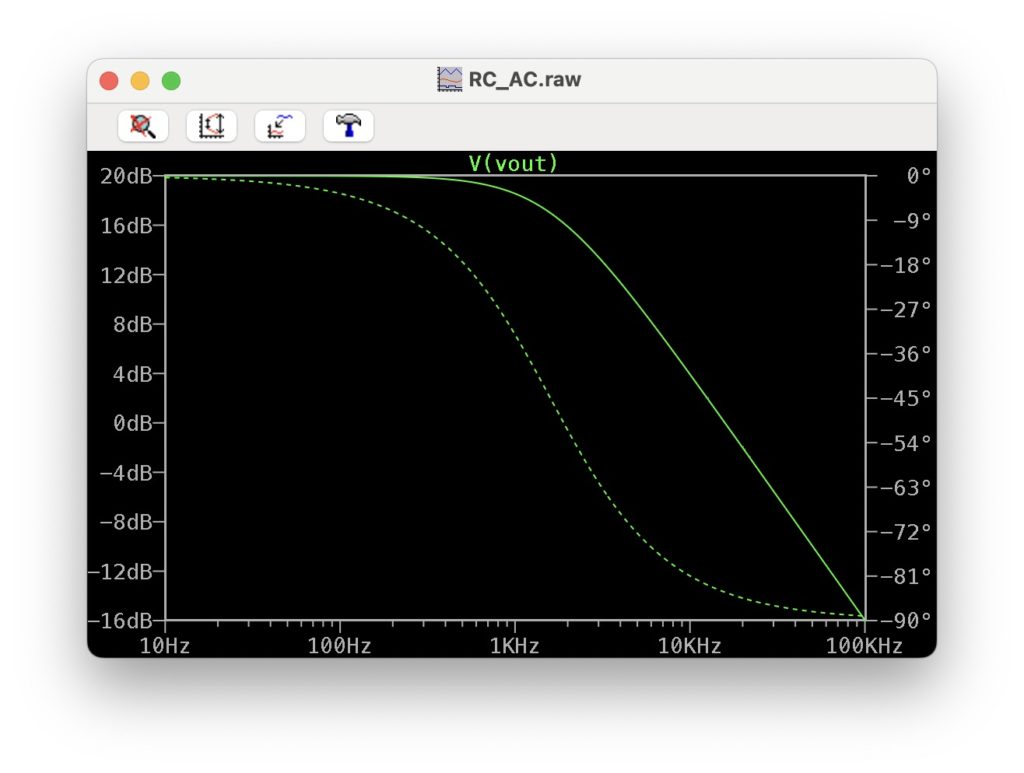Maximize the window with the green button
This screenshot has width=1024, height=773.
tap(171, 81)
